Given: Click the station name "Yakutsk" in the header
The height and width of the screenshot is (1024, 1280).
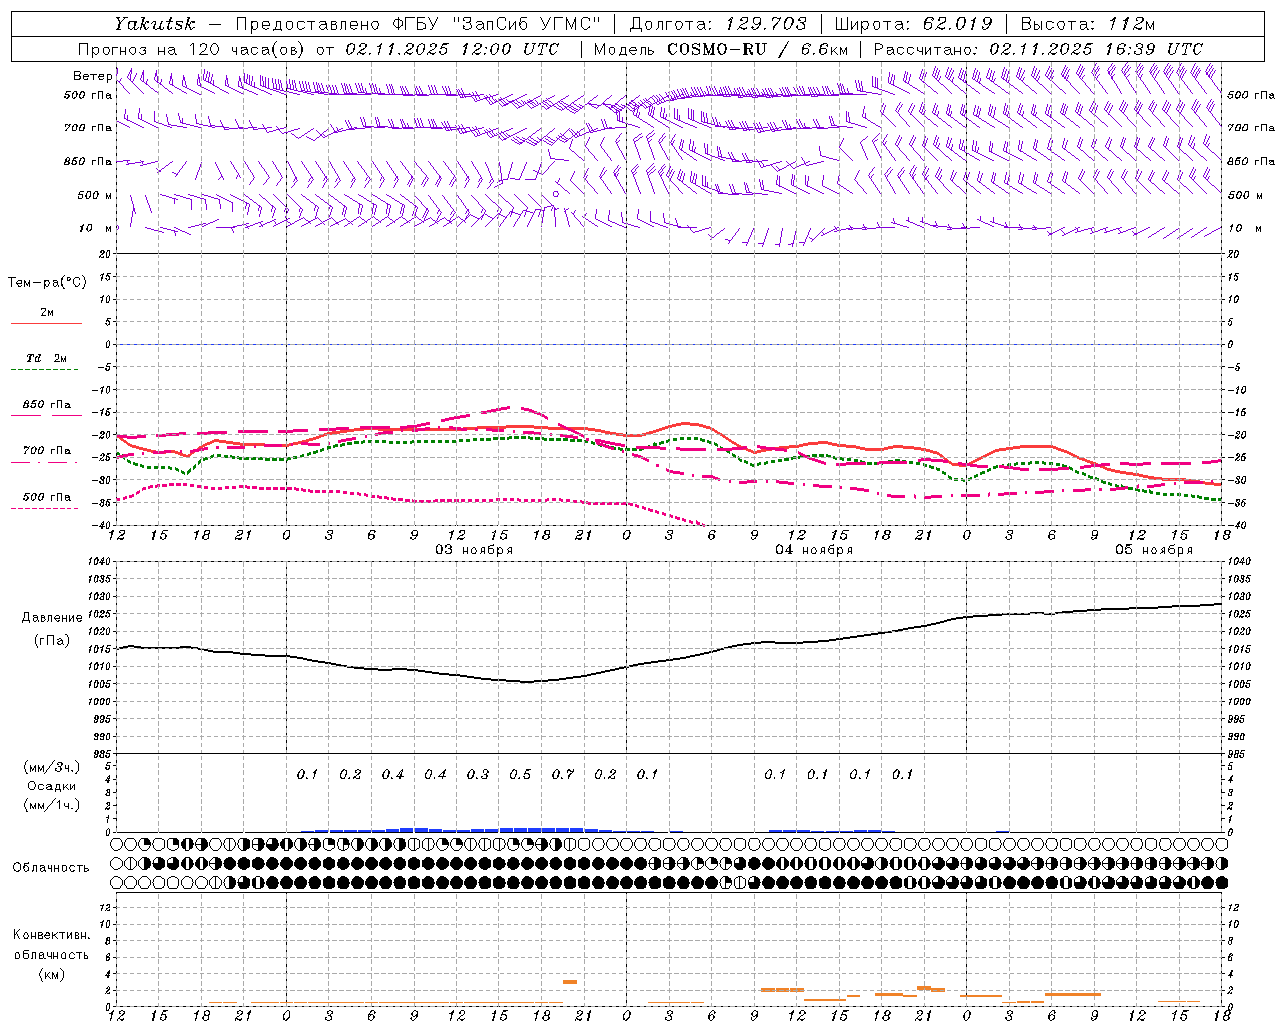Looking at the screenshot, I should point(154,24).
